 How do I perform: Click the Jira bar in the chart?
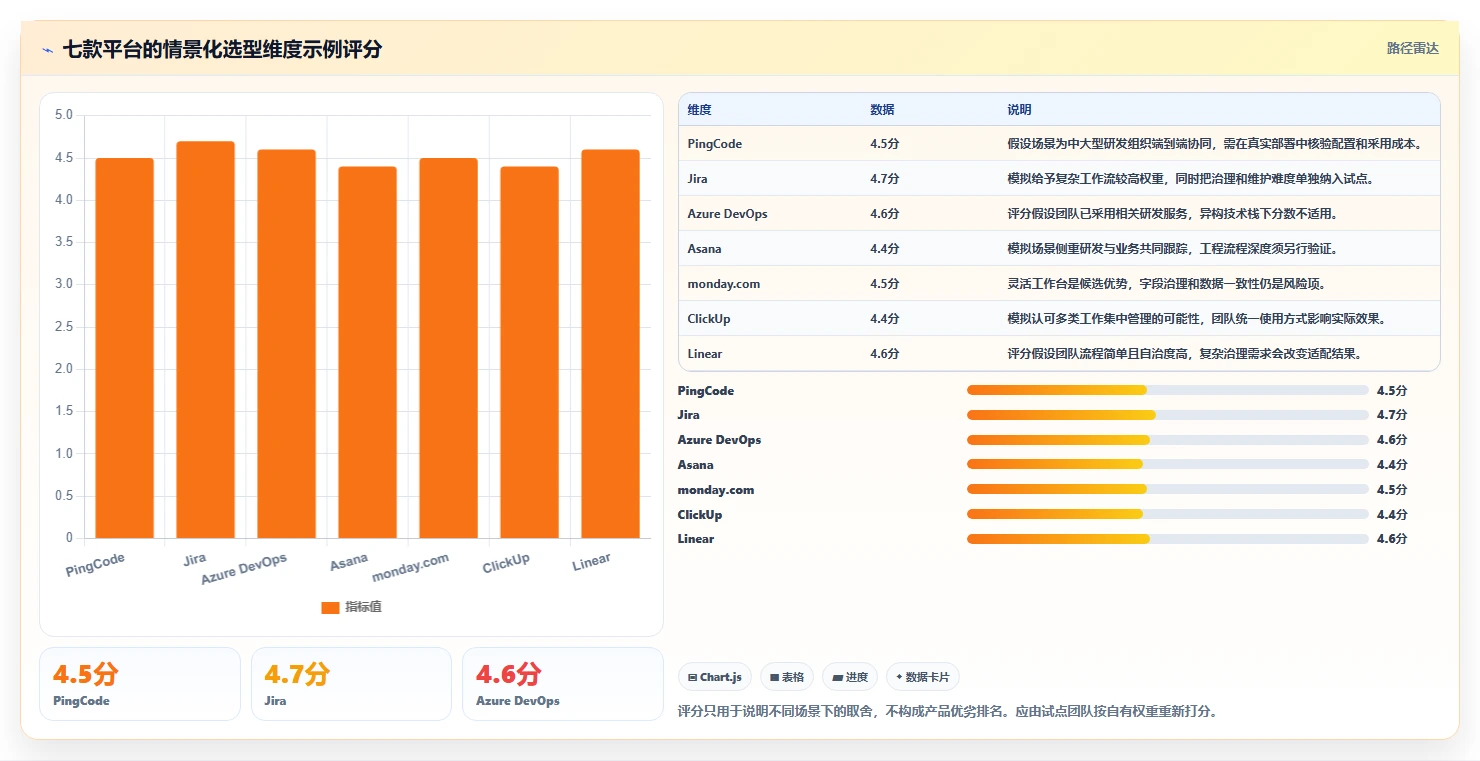tap(206, 340)
